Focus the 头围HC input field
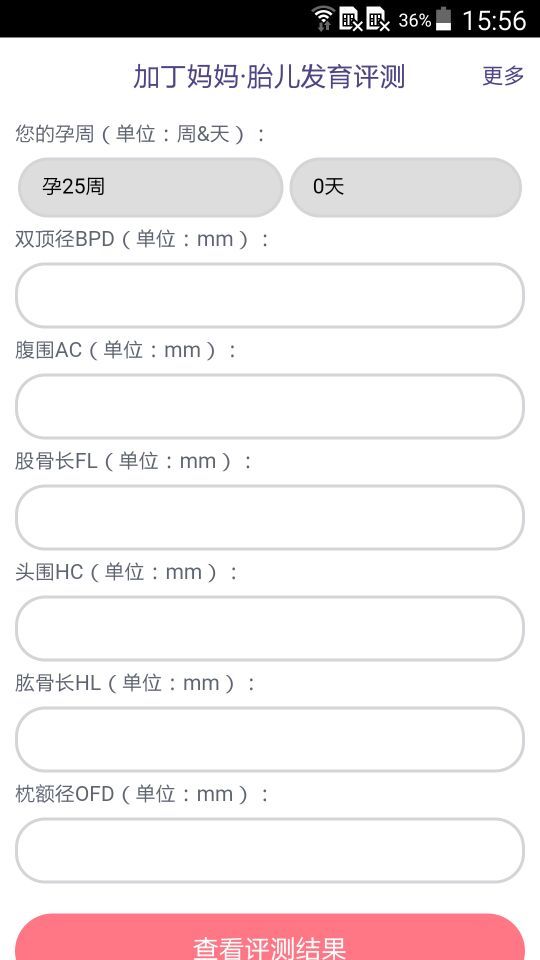 (x=270, y=629)
